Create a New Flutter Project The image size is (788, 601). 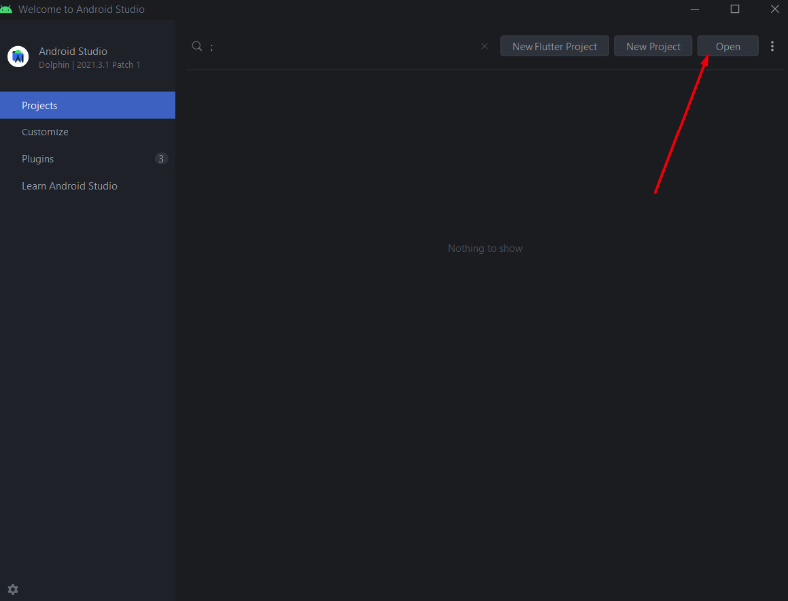tap(554, 46)
